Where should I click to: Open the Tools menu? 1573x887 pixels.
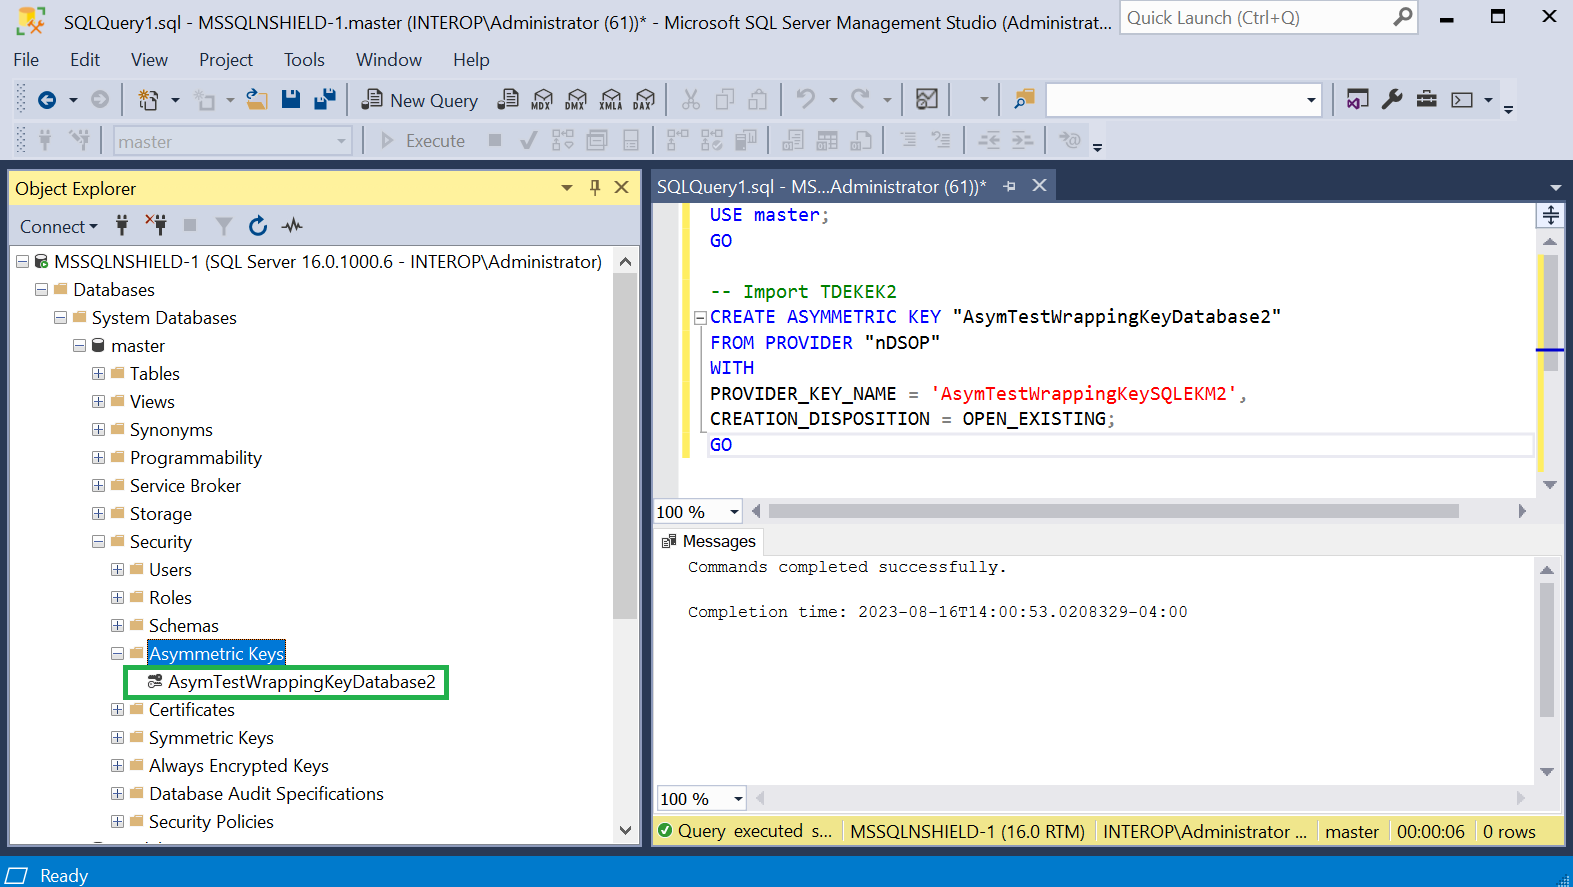pyautogui.click(x=304, y=60)
